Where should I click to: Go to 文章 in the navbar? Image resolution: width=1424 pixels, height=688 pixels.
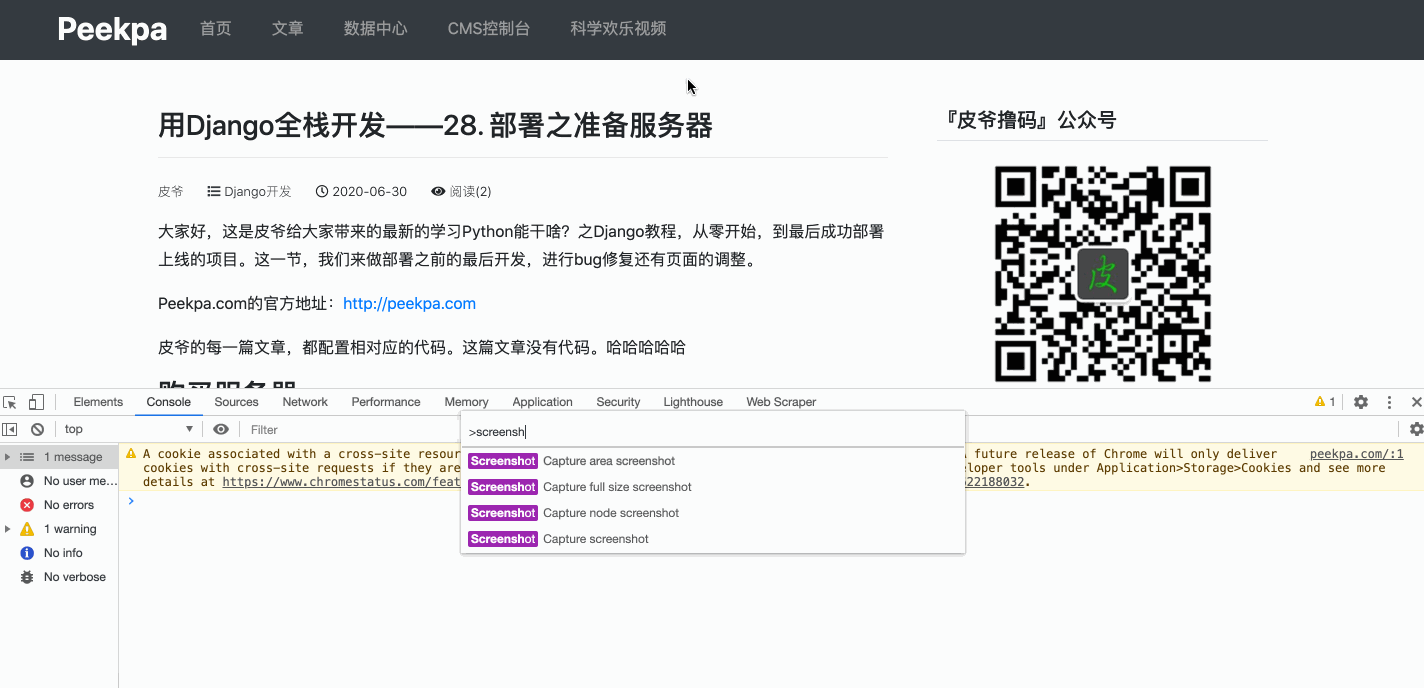288,29
